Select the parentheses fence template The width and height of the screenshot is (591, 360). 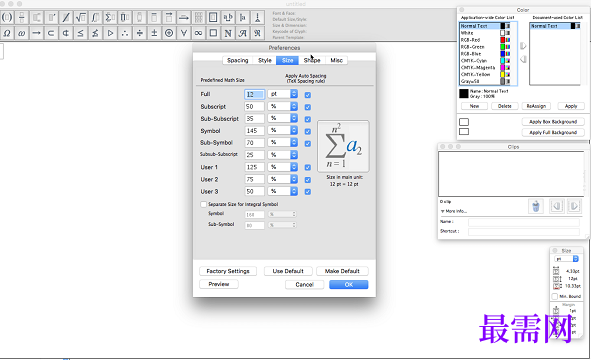7,17
